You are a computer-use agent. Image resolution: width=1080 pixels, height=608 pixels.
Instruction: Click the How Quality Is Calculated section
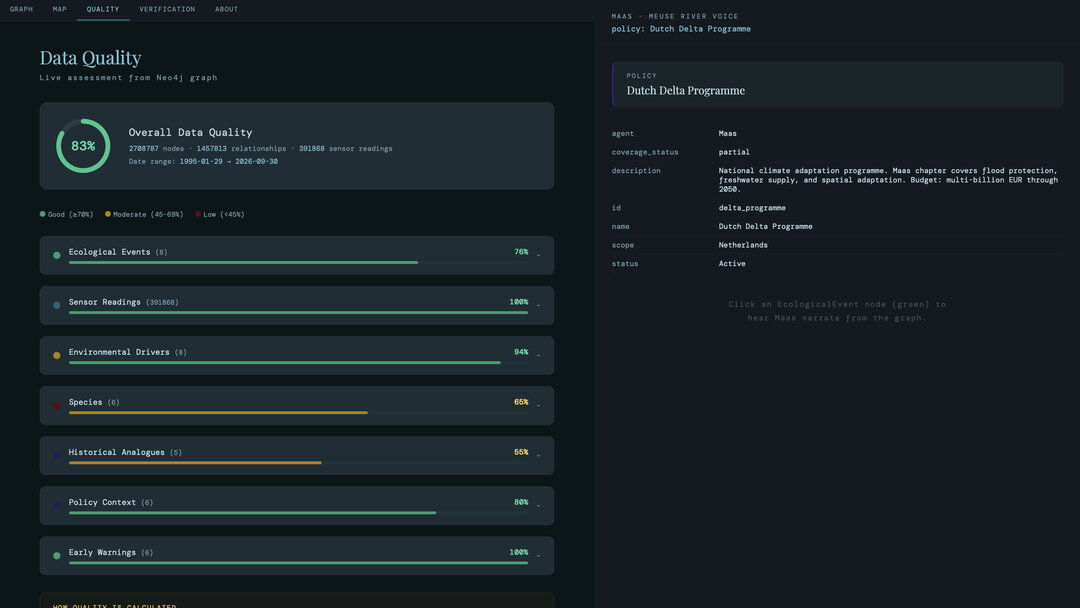[x=297, y=600]
